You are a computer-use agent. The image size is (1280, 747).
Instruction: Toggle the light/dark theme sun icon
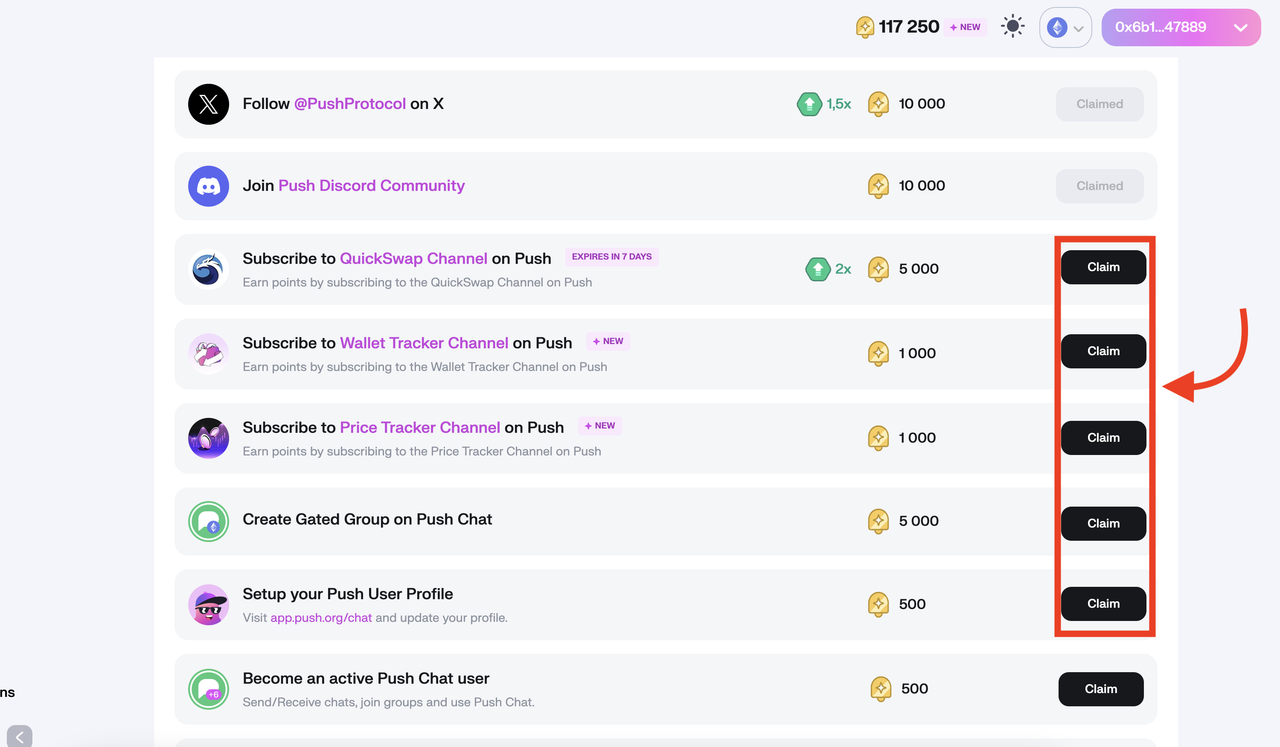pos(1013,27)
